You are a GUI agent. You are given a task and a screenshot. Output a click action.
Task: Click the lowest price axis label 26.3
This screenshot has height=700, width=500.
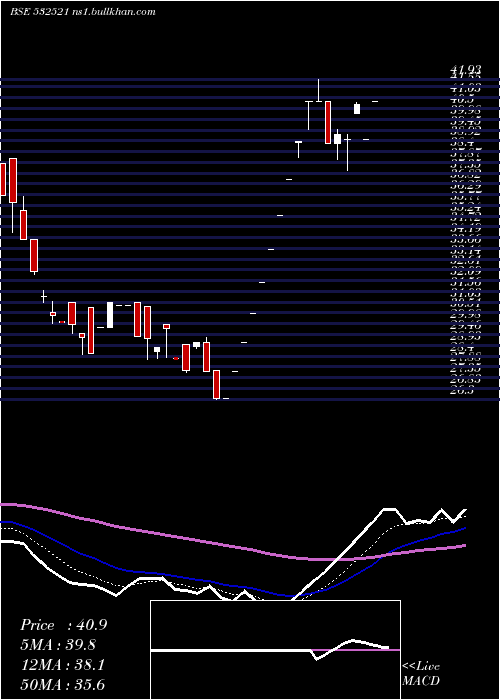coord(462,392)
